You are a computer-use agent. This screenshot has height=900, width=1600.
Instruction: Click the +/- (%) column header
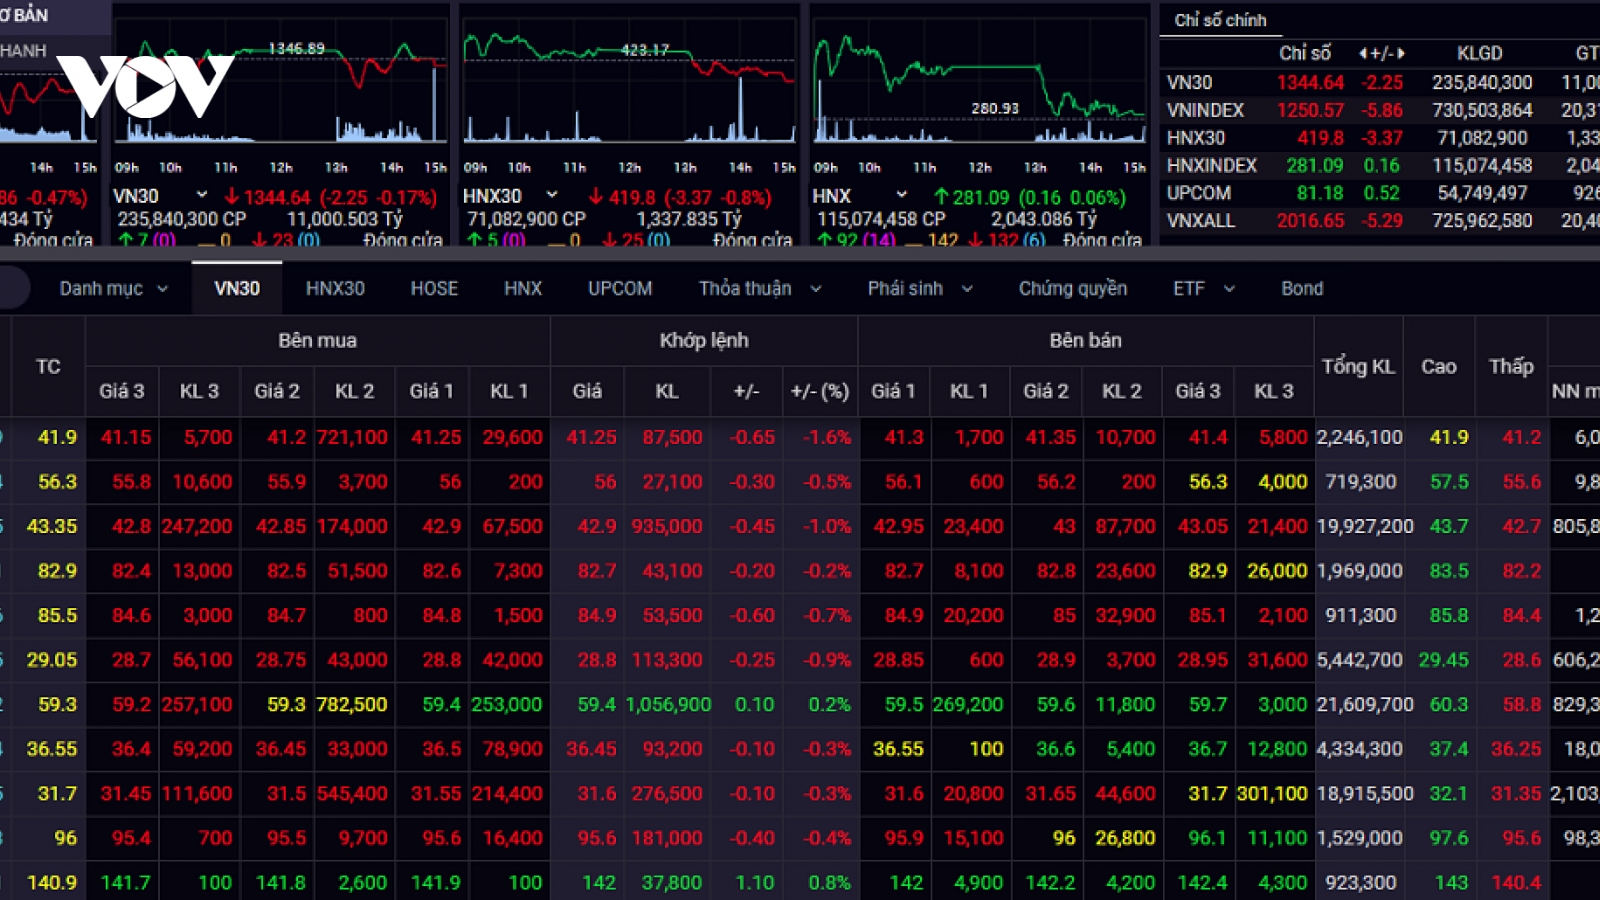point(820,391)
